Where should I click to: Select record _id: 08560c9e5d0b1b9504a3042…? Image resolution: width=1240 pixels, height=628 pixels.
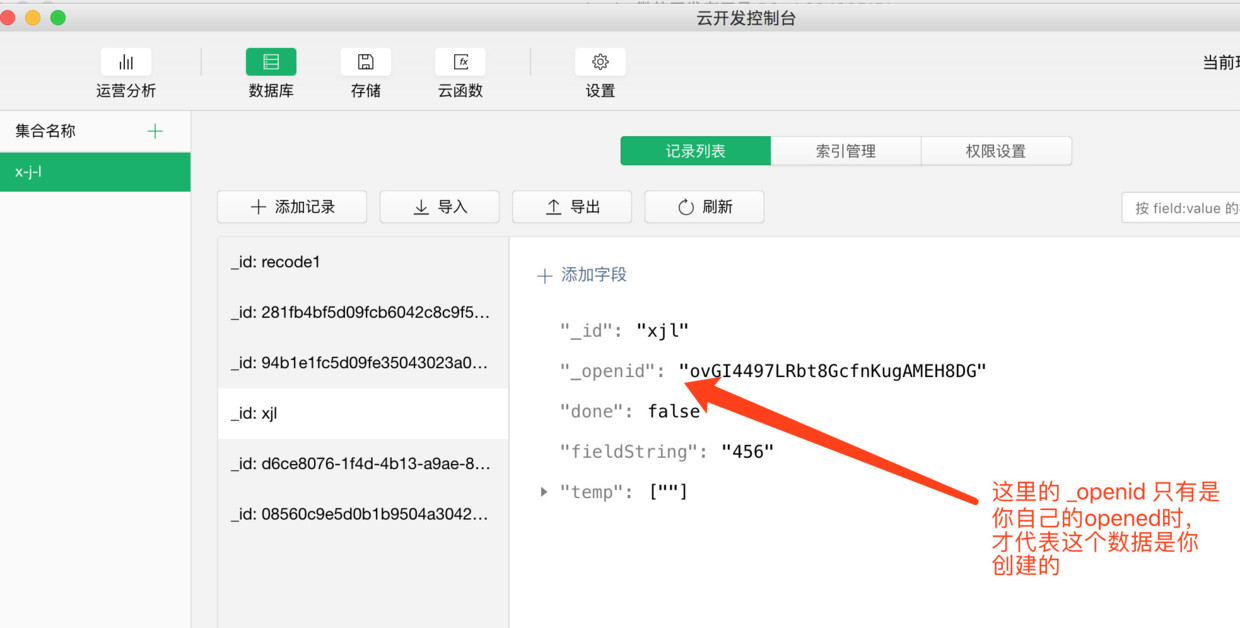click(363, 514)
